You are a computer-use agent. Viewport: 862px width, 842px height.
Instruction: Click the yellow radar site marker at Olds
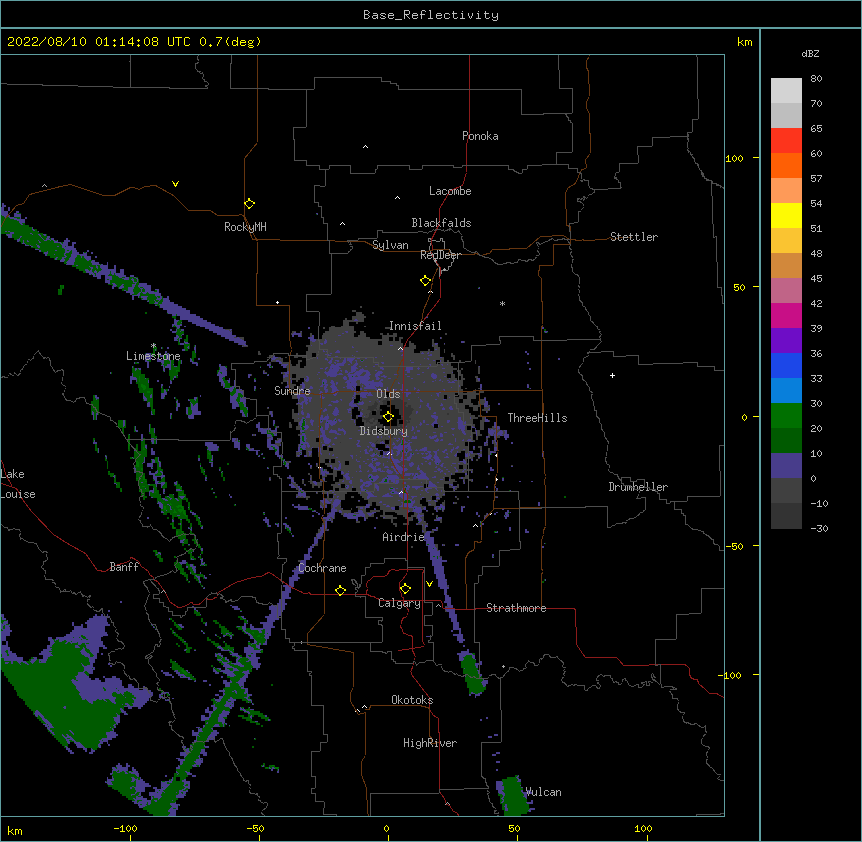388,417
